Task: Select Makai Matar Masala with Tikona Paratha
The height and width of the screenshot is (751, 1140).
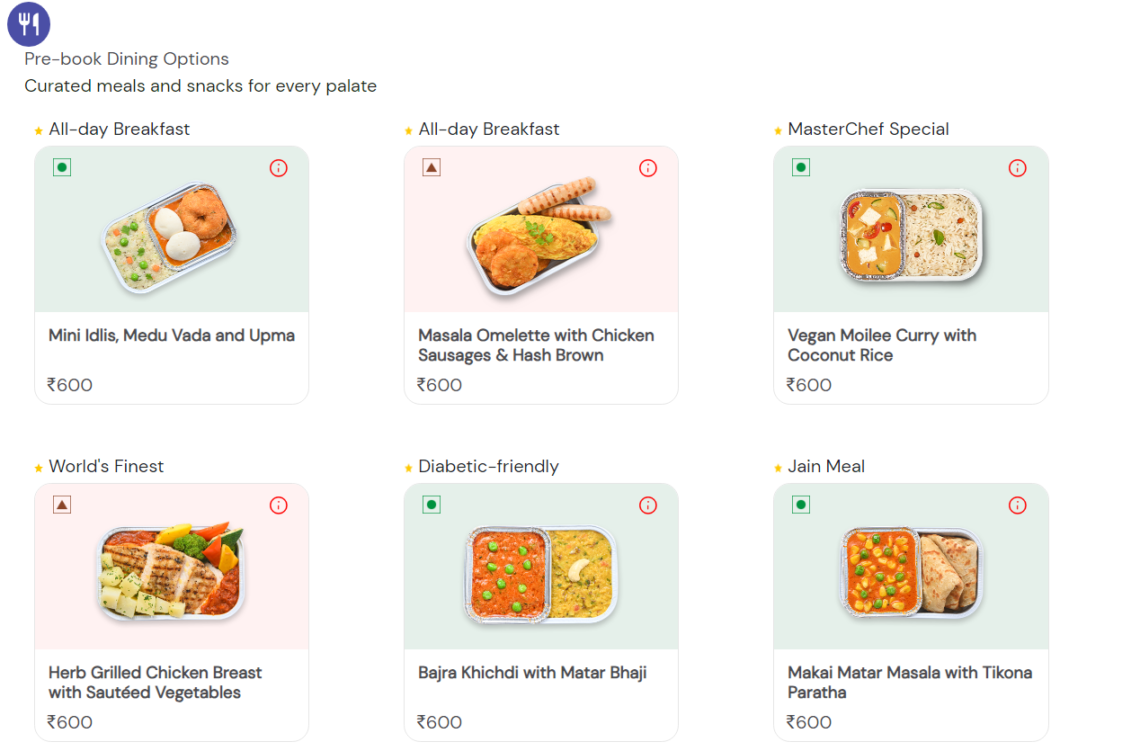Action: point(906,684)
